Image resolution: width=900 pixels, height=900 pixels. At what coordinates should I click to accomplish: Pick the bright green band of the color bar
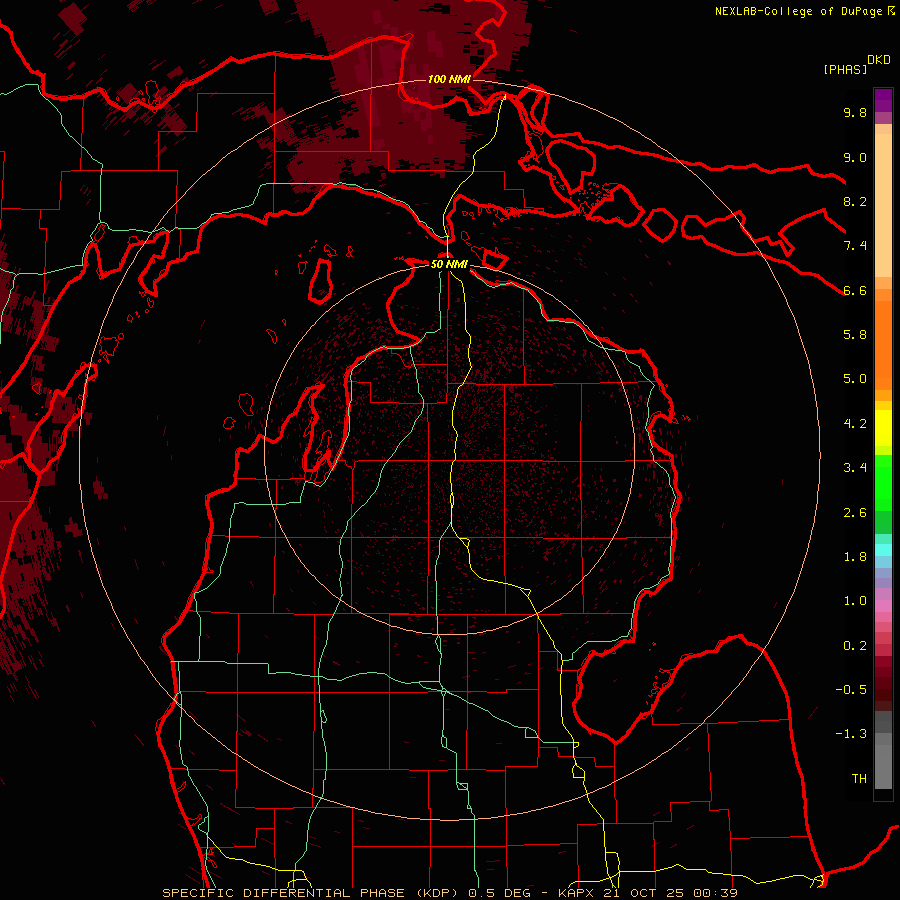click(883, 482)
